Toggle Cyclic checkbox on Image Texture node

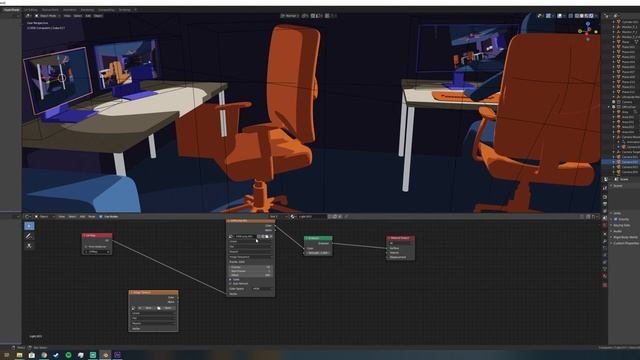click(x=230, y=280)
